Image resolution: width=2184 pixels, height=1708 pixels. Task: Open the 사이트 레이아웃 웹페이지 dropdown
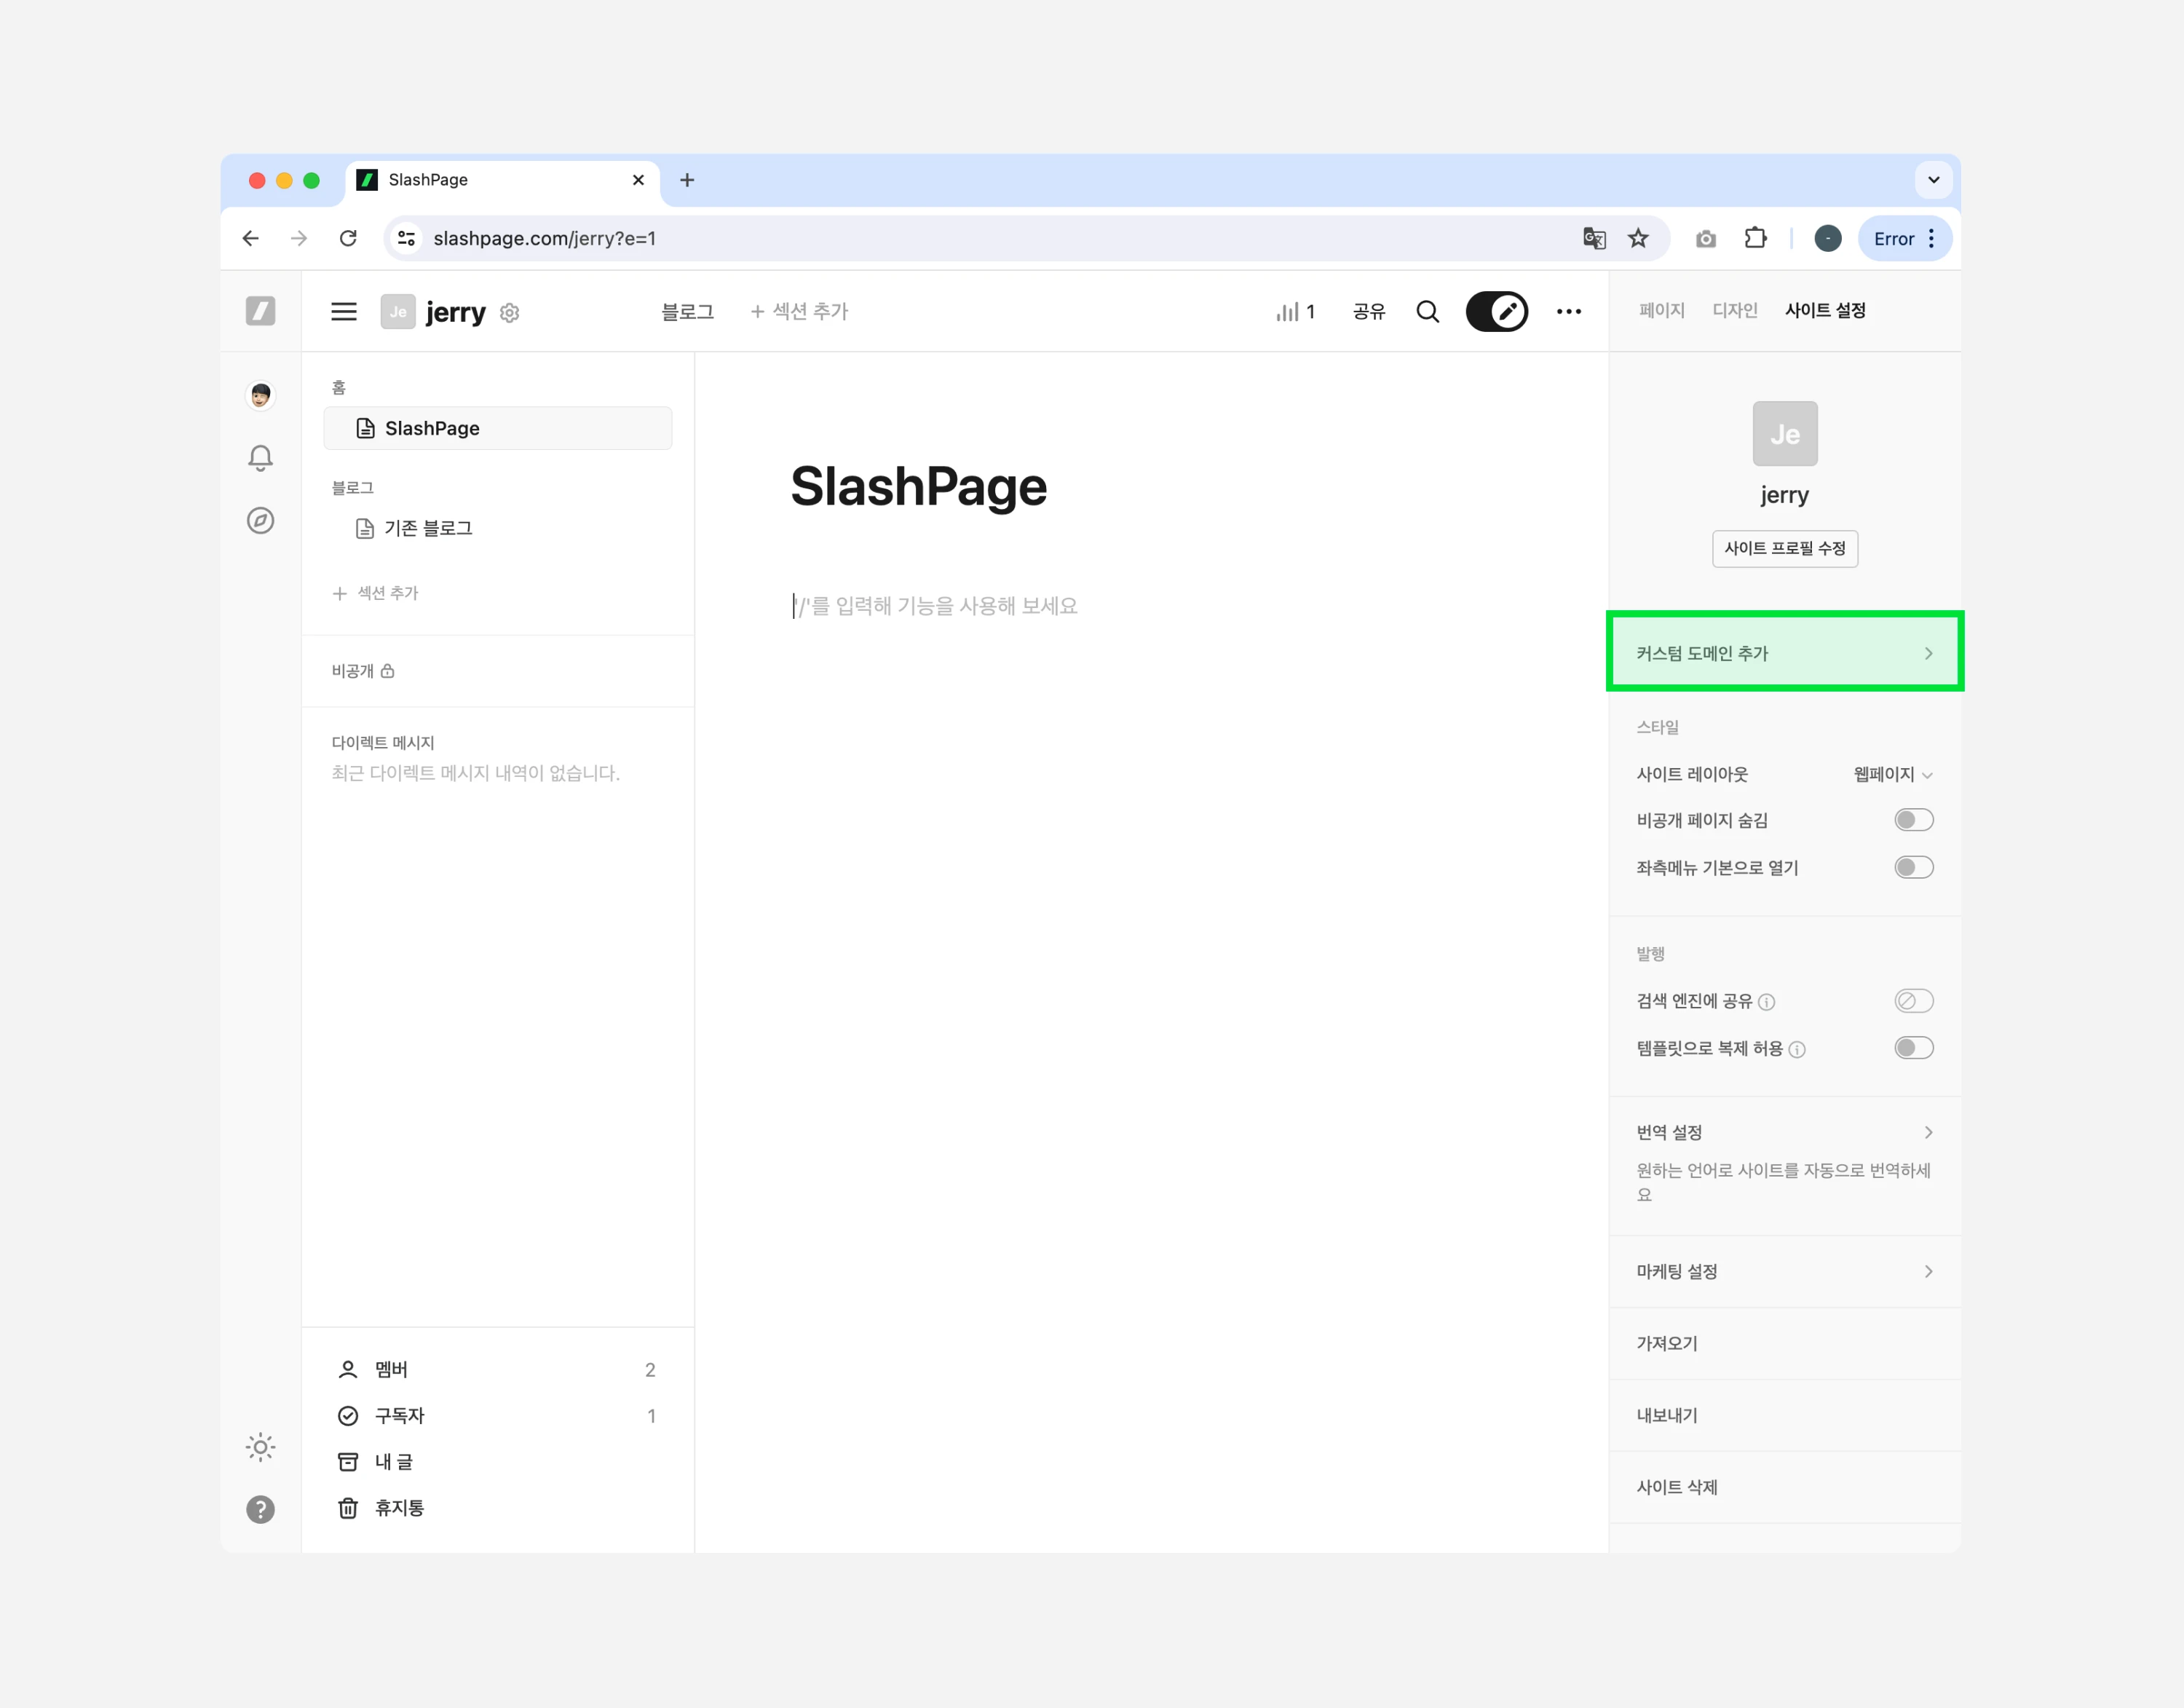[1892, 774]
